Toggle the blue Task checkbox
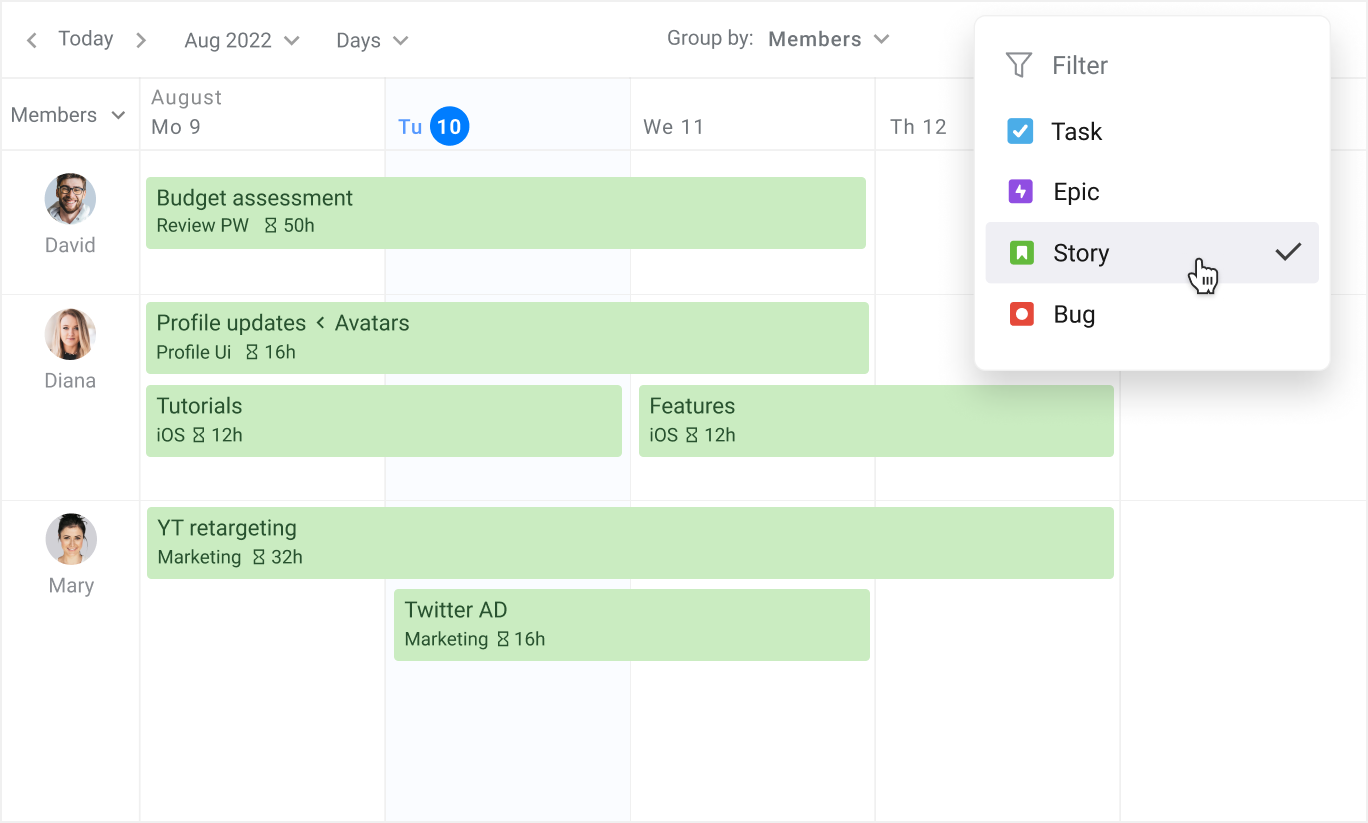Screen dimensions: 1368x823 tap(1020, 131)
